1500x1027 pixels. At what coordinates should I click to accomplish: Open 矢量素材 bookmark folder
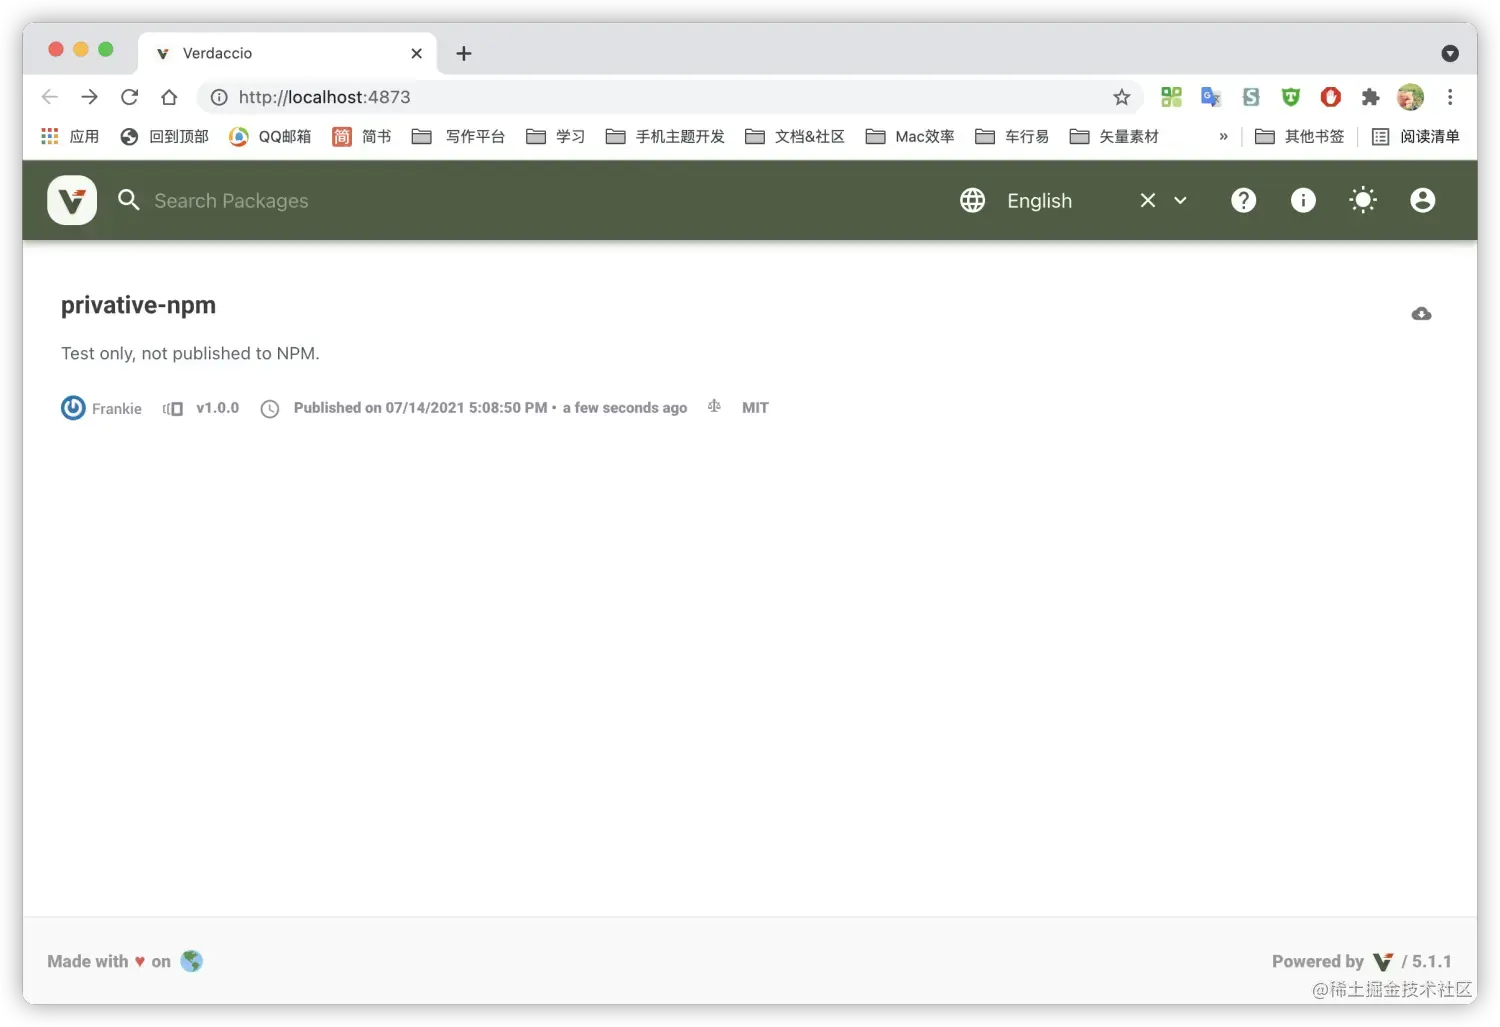click(x=1114, y=136)
